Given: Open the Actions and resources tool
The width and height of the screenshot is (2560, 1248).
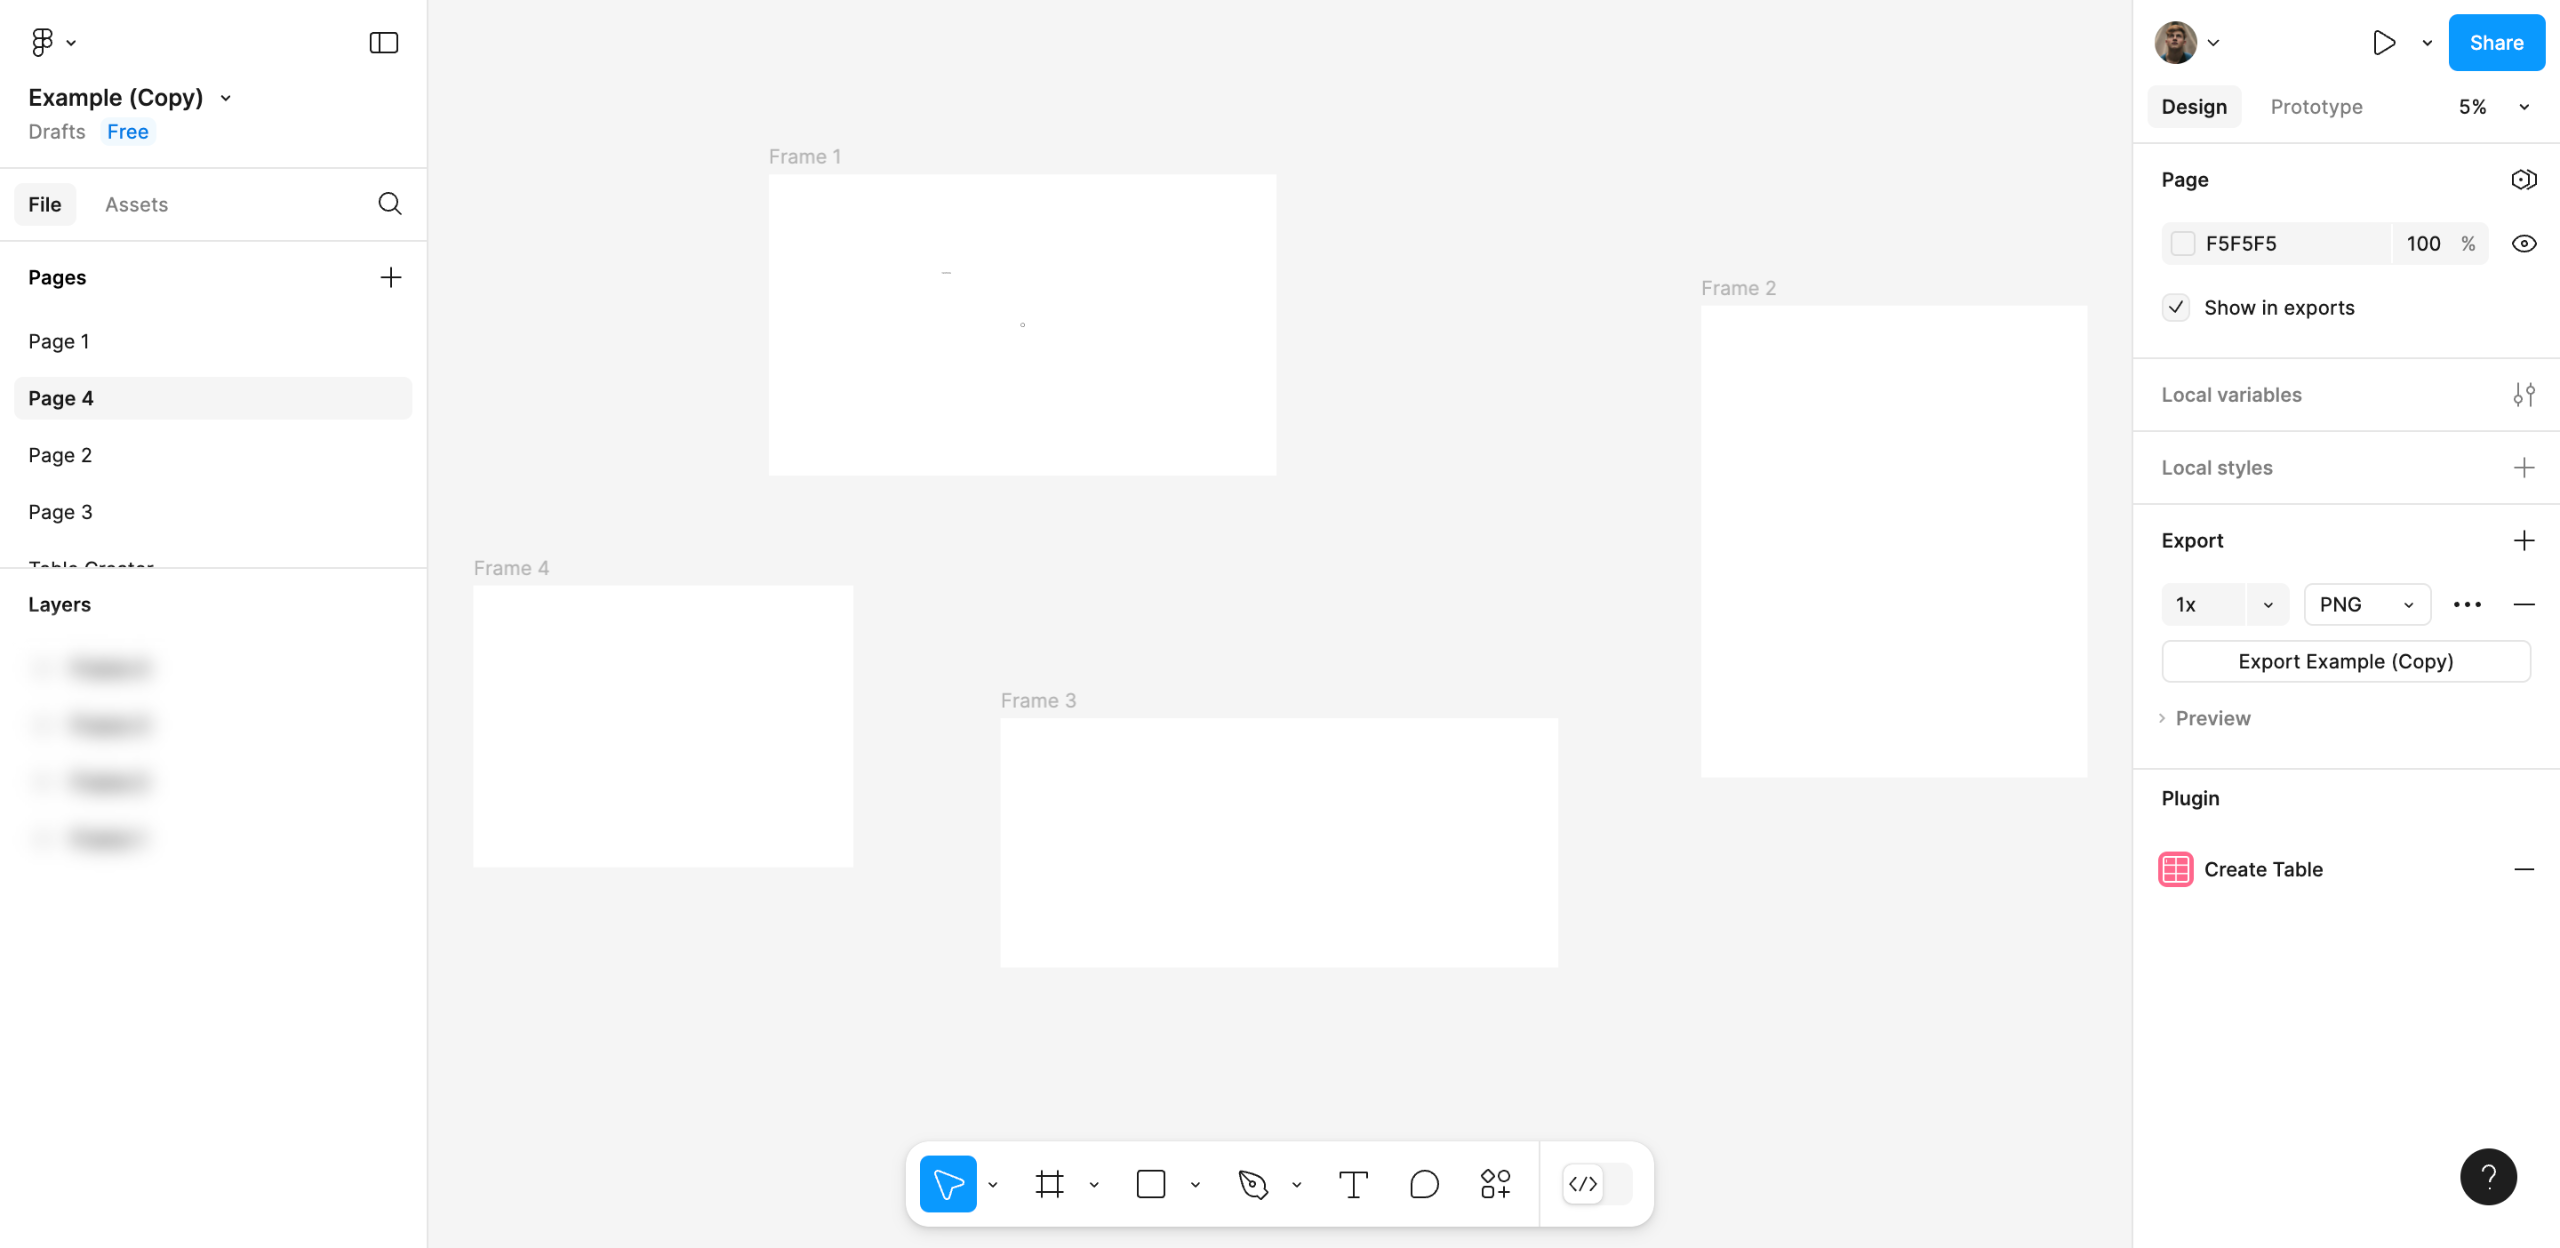Looking at the screenshot, I should pyautogui.click(x=1495, y=1184).
